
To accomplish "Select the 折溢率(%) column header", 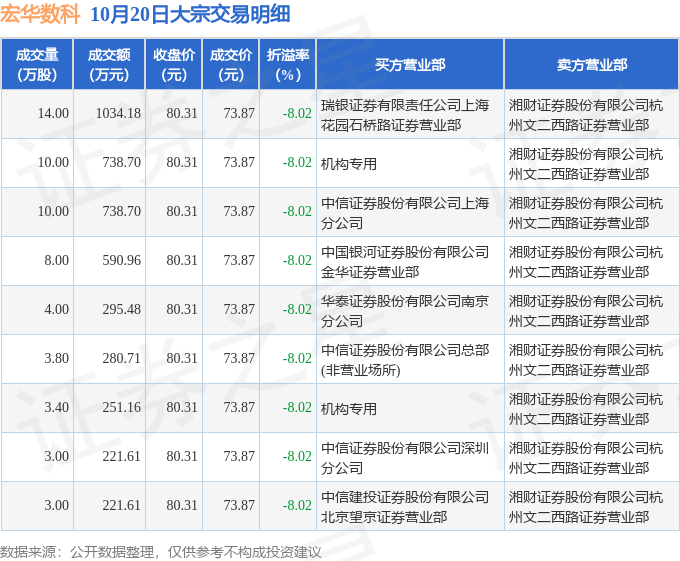I will pos(288,65).
